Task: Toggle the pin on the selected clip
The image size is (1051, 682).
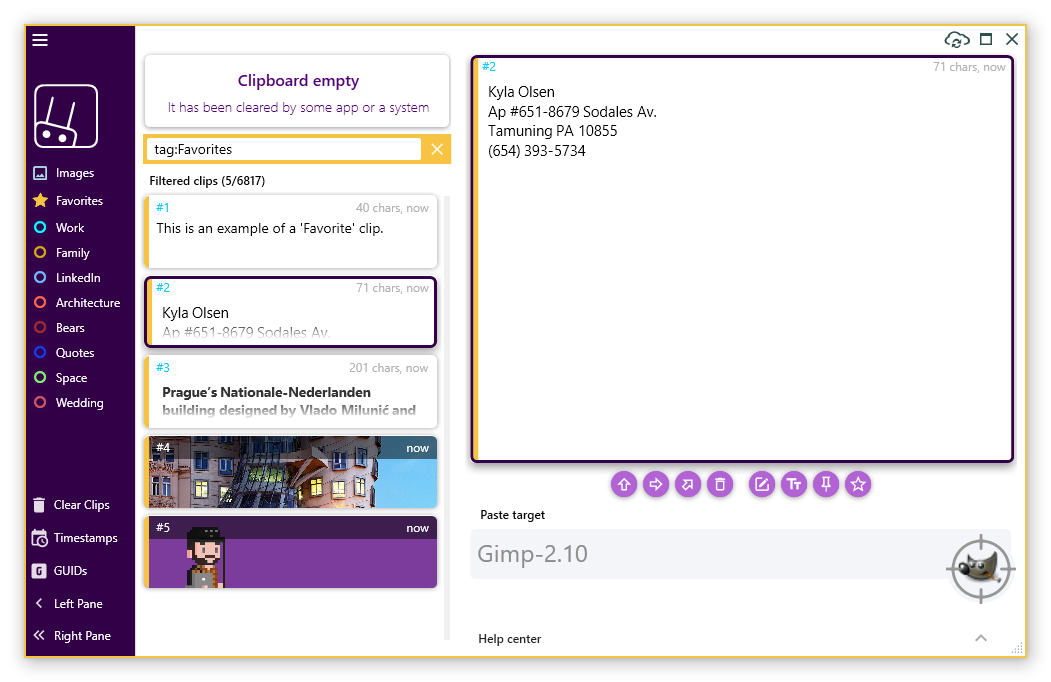Action: coord(826,484)
